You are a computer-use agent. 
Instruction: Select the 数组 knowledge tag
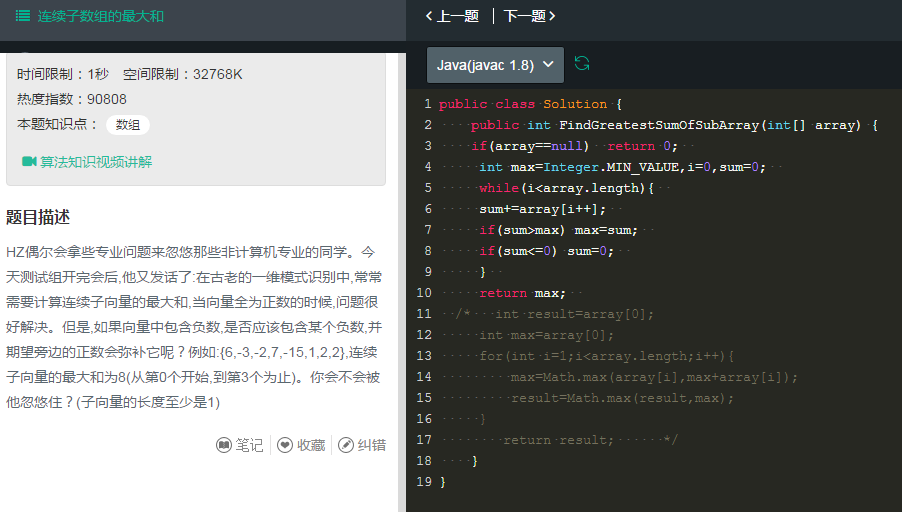point(128,124)
